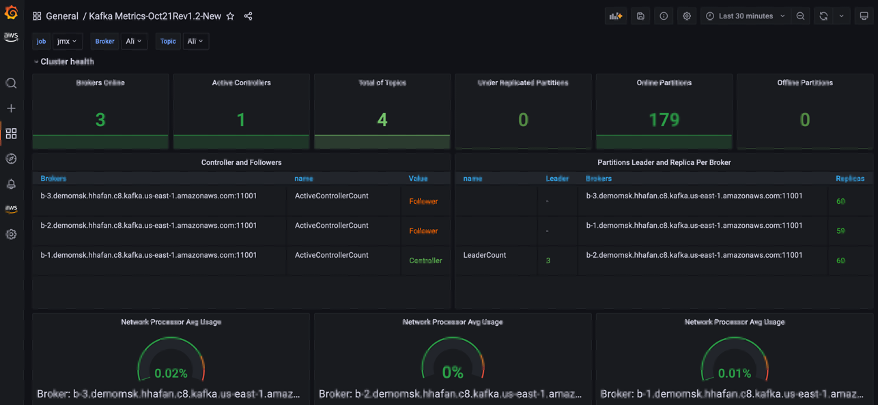Click the Total of Topics value 4

pos(382,119)
